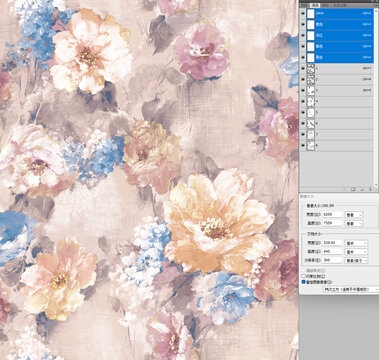379x360 pixels.
Task: Hide the CMYK composite channel eye
Action: pos(303,14)
